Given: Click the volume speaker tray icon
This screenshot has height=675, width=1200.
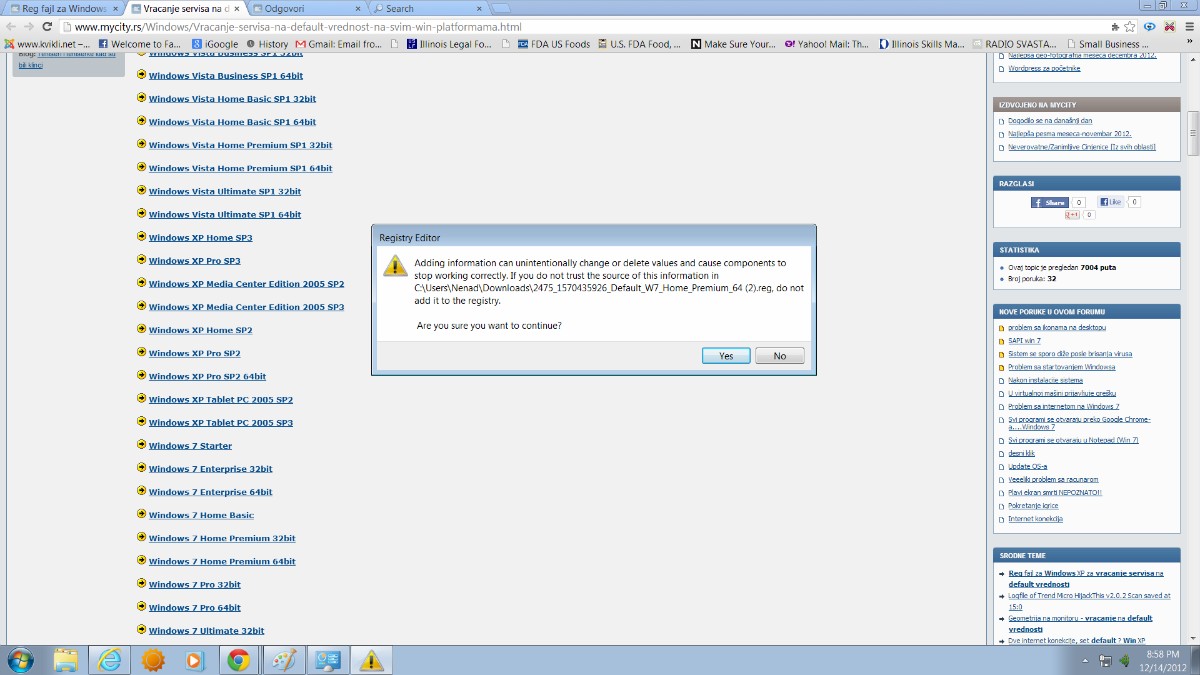Looking at the screenshot, I should pos(1124,661).
